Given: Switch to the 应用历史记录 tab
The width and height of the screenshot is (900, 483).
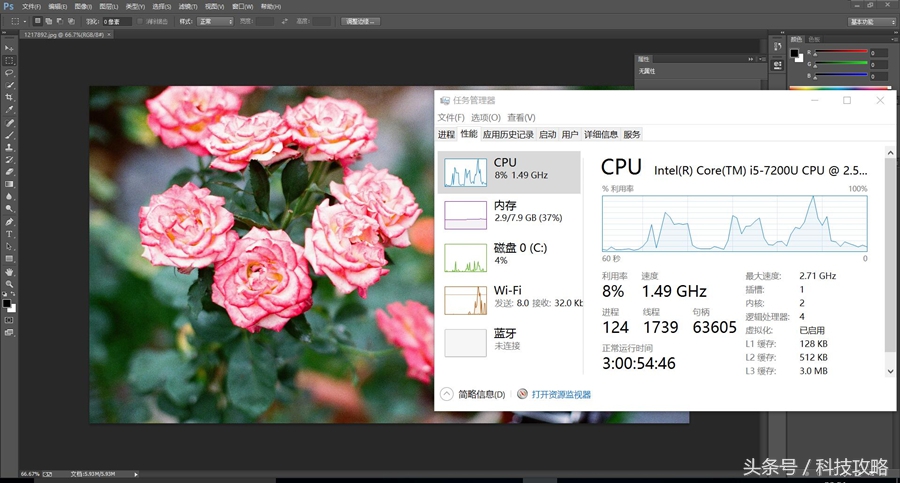Looking at the screenshot, I should tap(508, 135).
